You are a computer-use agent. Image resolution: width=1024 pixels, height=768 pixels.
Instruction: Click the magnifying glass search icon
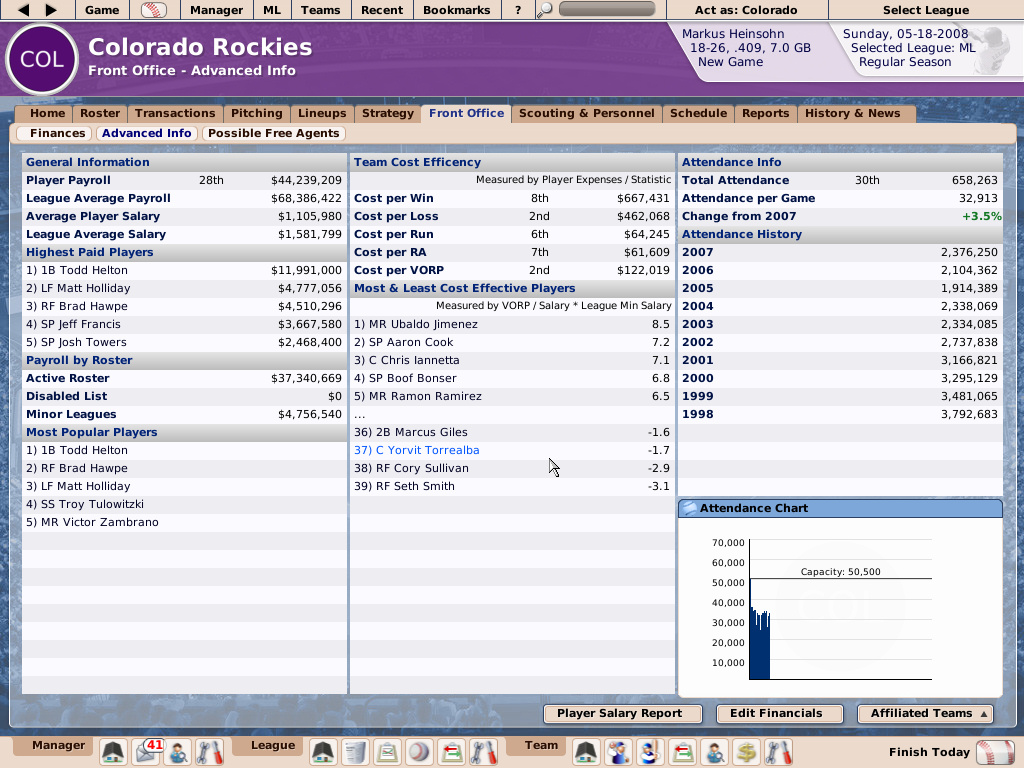click(544, 10)
